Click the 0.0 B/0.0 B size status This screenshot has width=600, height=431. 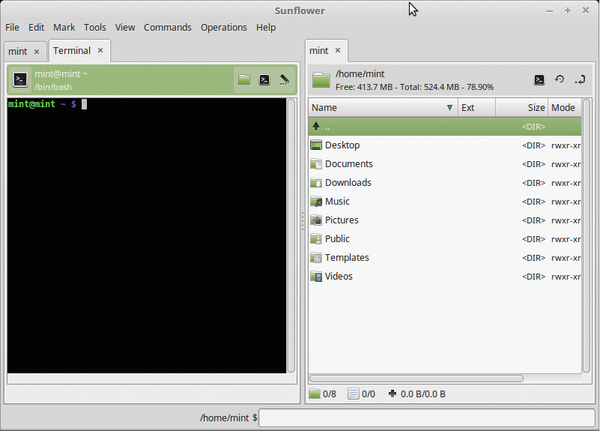(x=417, y=394)
